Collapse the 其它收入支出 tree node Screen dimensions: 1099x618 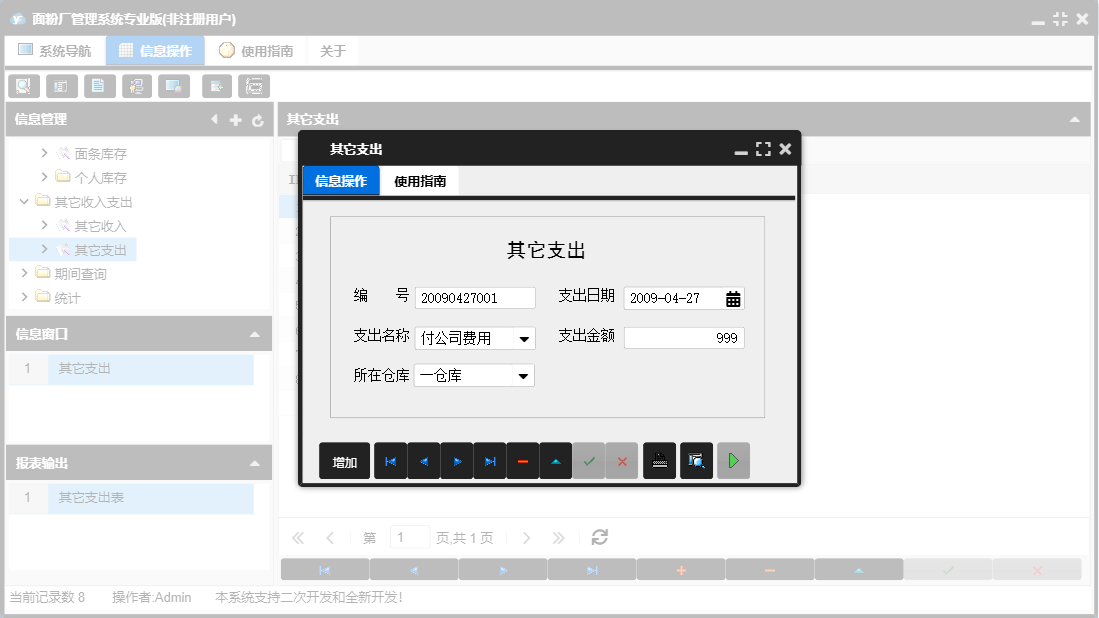click(23, 200)
